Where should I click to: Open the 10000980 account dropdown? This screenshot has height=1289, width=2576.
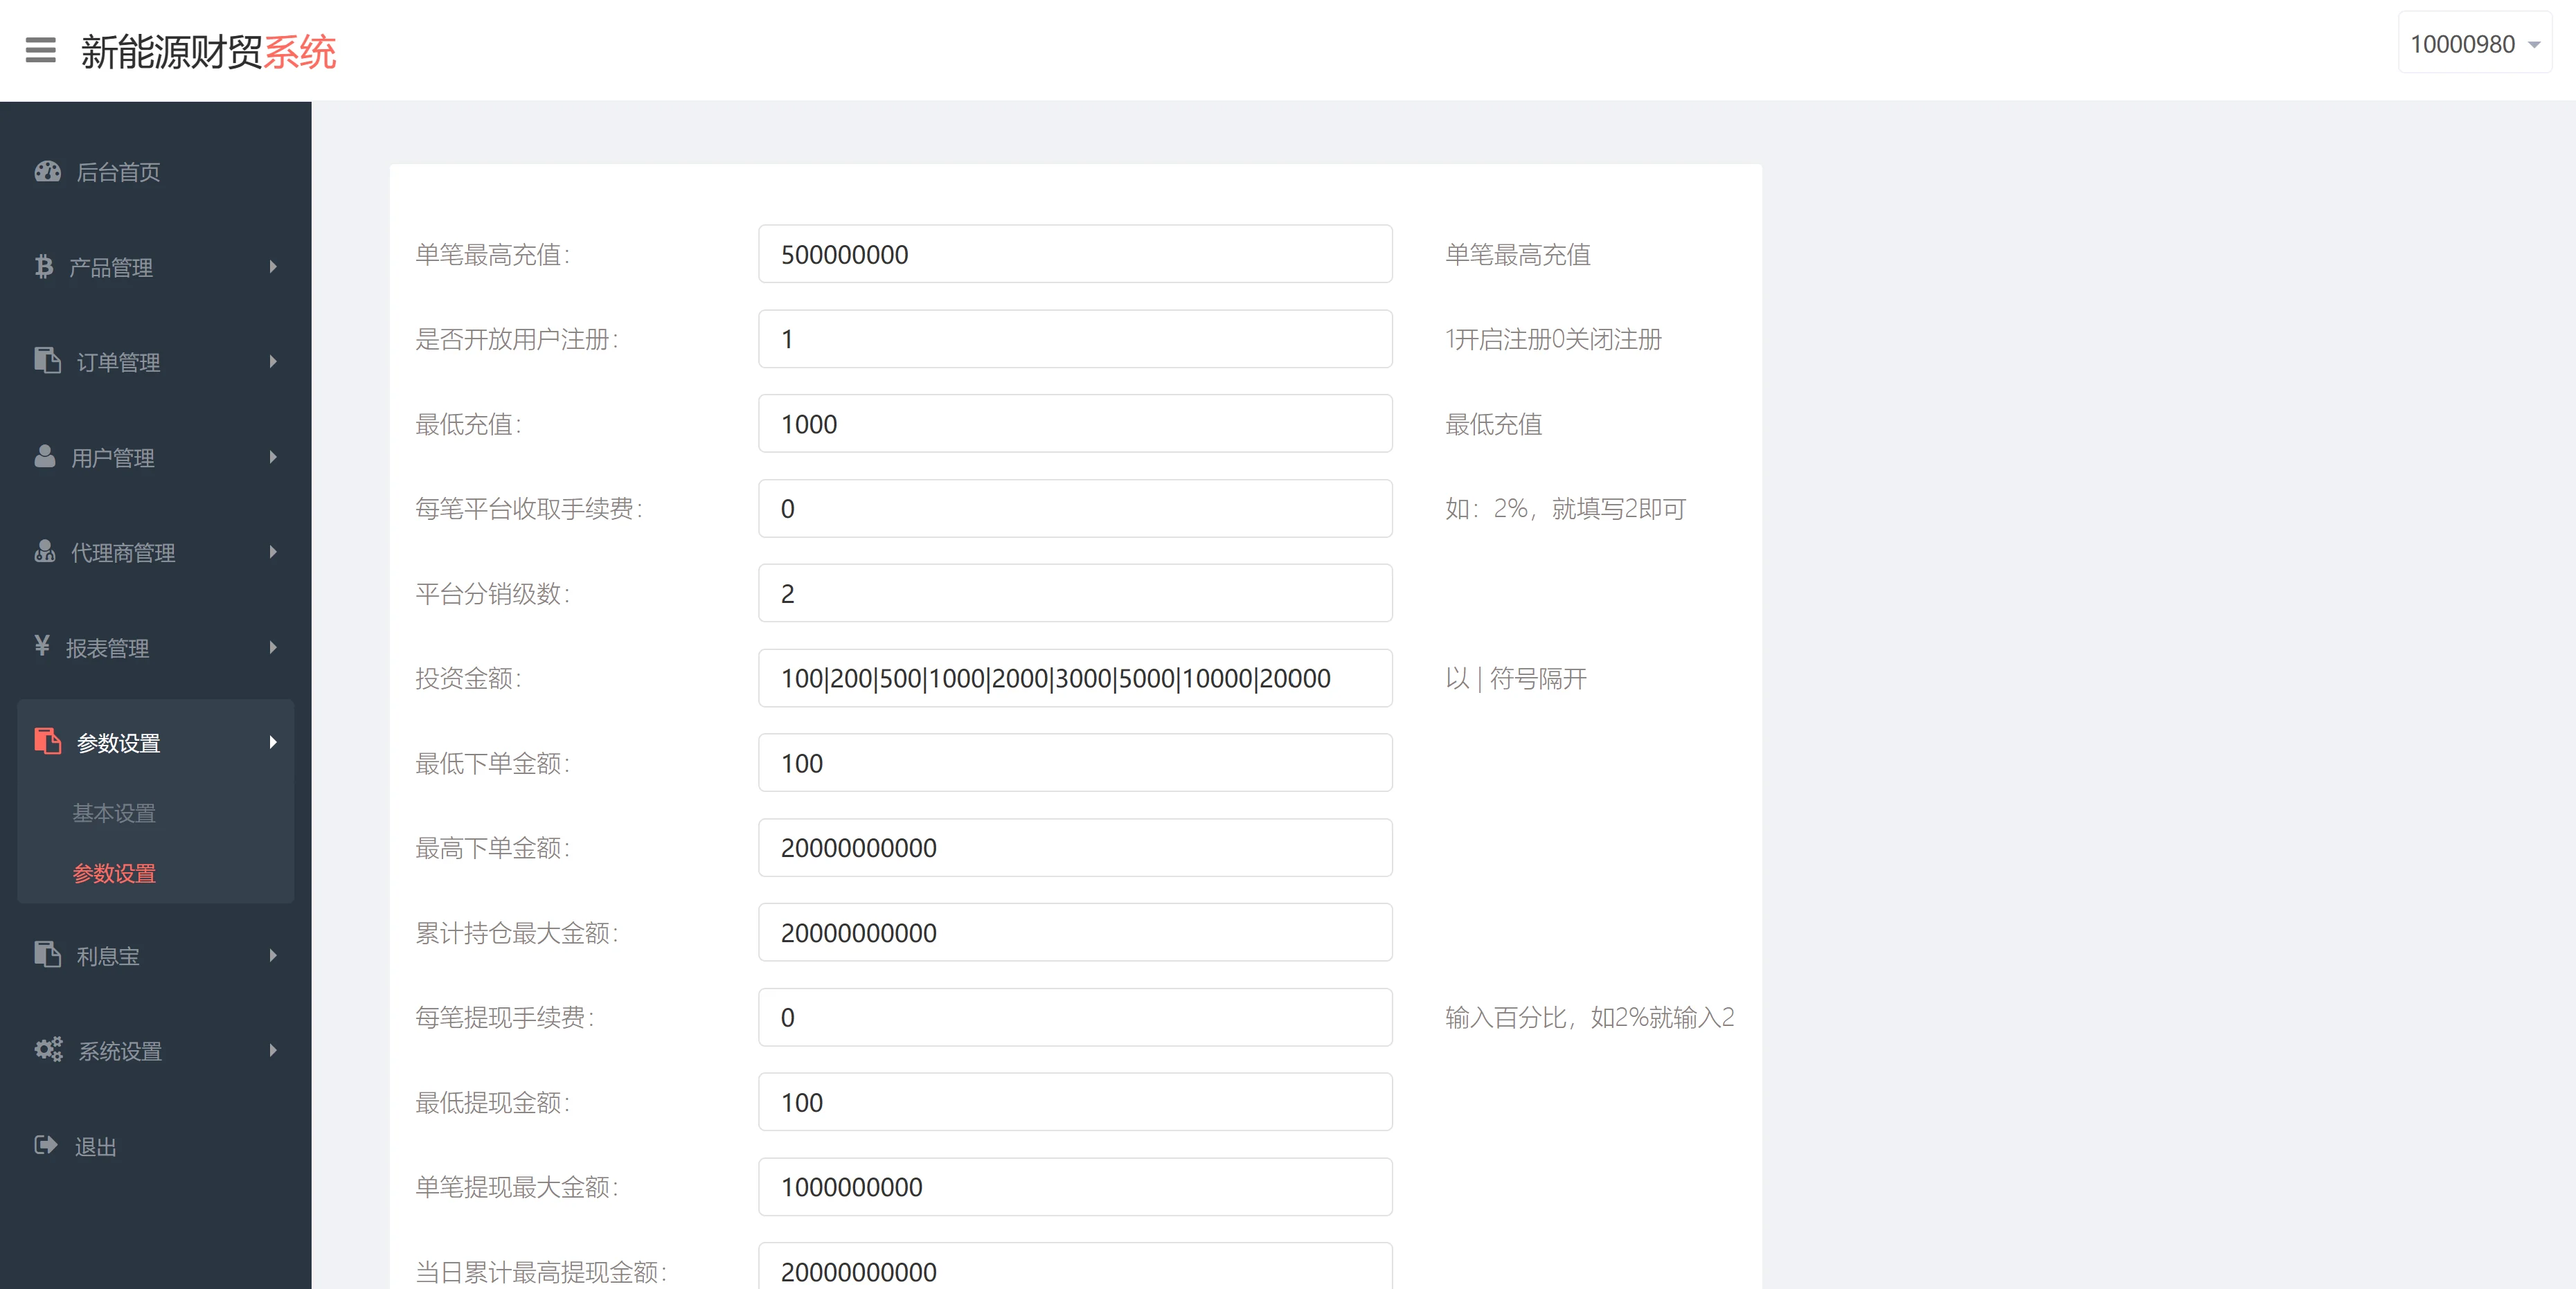[x=2473, y=45]
